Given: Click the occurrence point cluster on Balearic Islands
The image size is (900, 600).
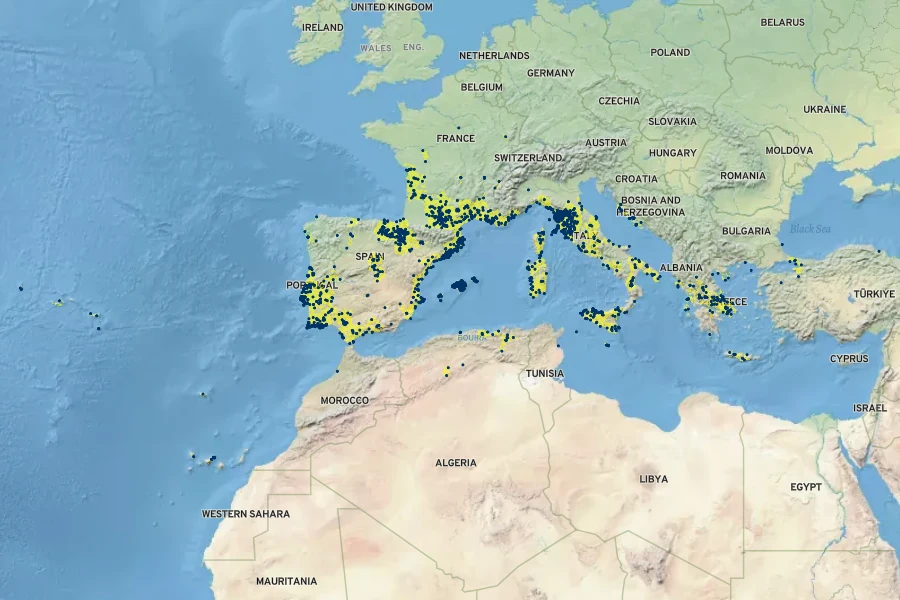Looking at the screenshot, I should [x=460, y=285].
